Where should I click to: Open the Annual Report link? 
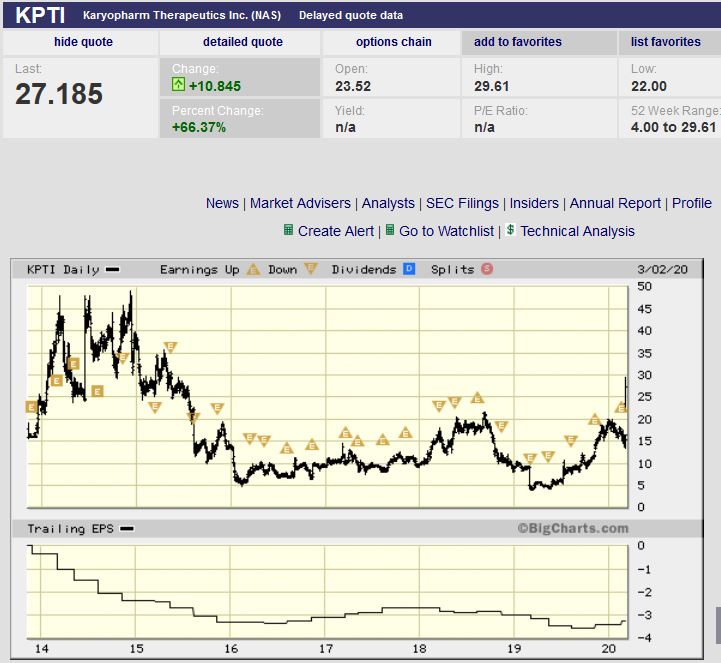tap(615, 203)
